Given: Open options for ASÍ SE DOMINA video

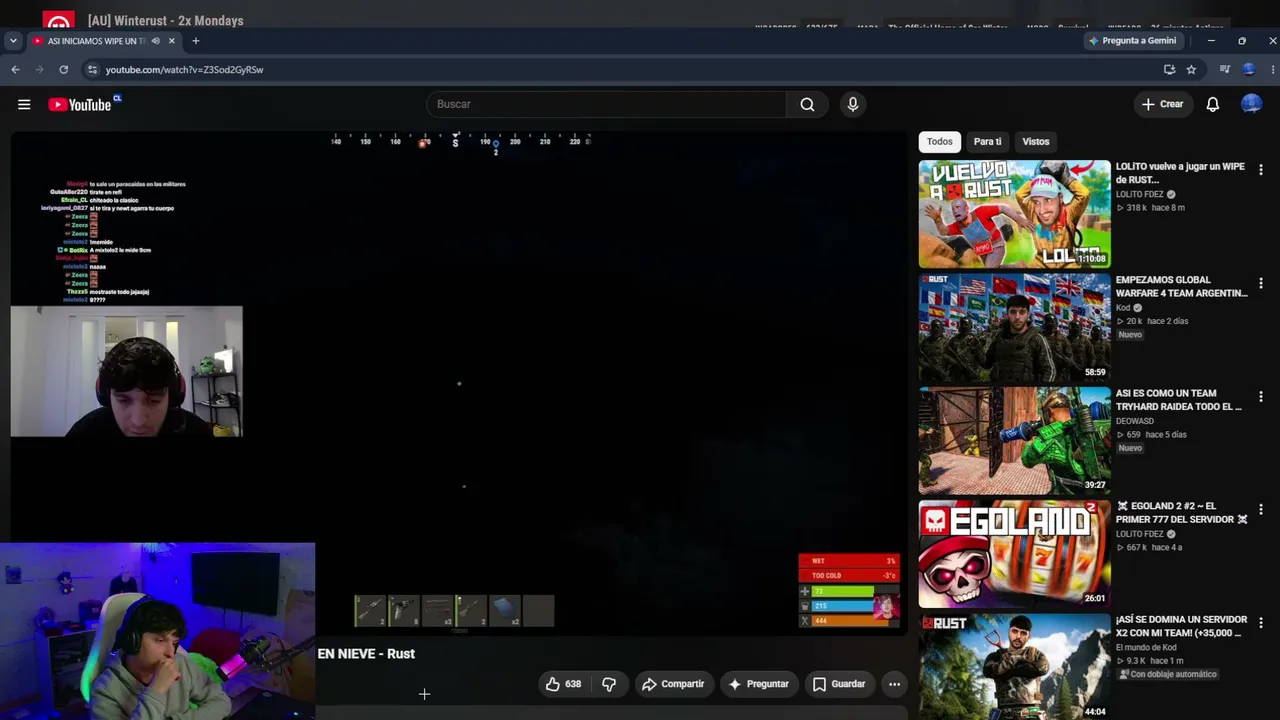Looking at the screenshot, I should click(x=1260, y=623).
